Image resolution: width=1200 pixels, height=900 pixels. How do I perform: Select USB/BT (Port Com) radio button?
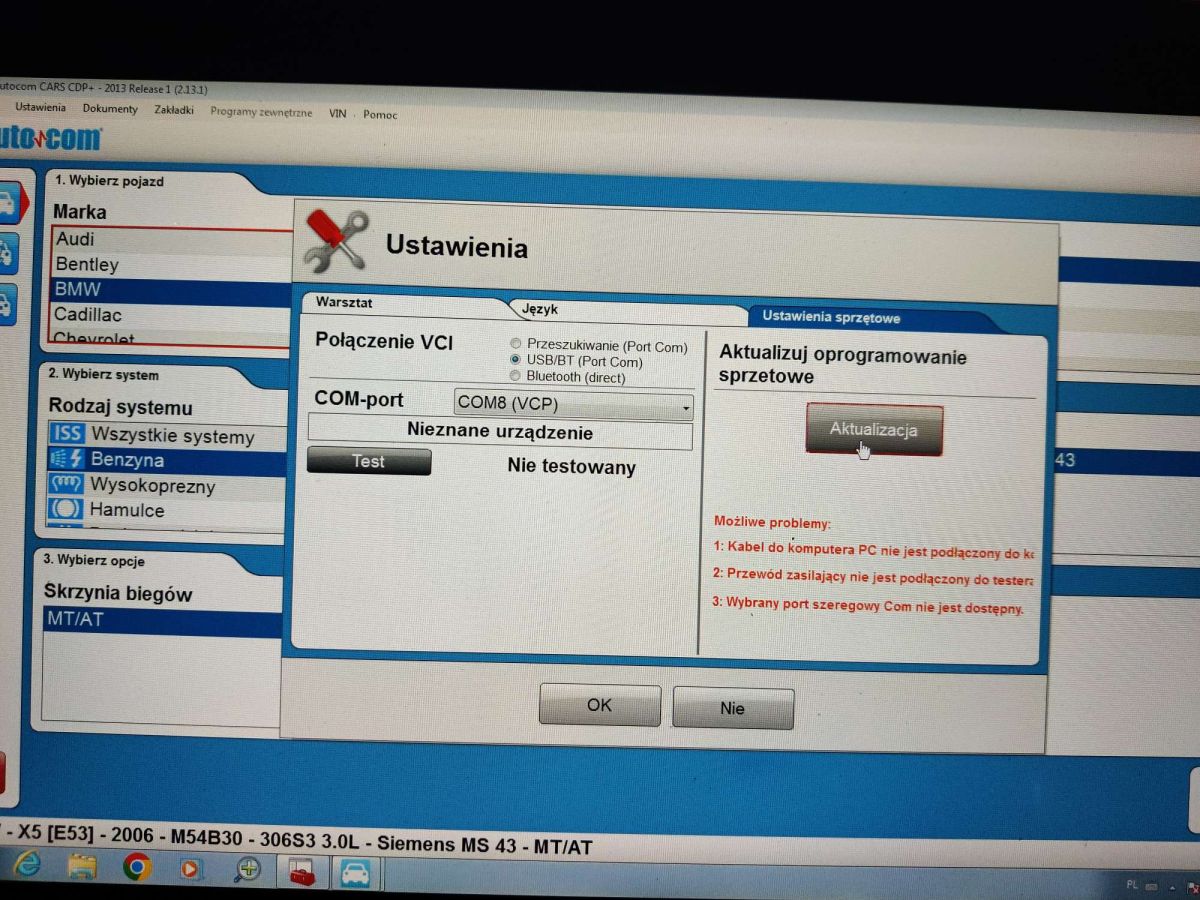[x=516, y=360]
